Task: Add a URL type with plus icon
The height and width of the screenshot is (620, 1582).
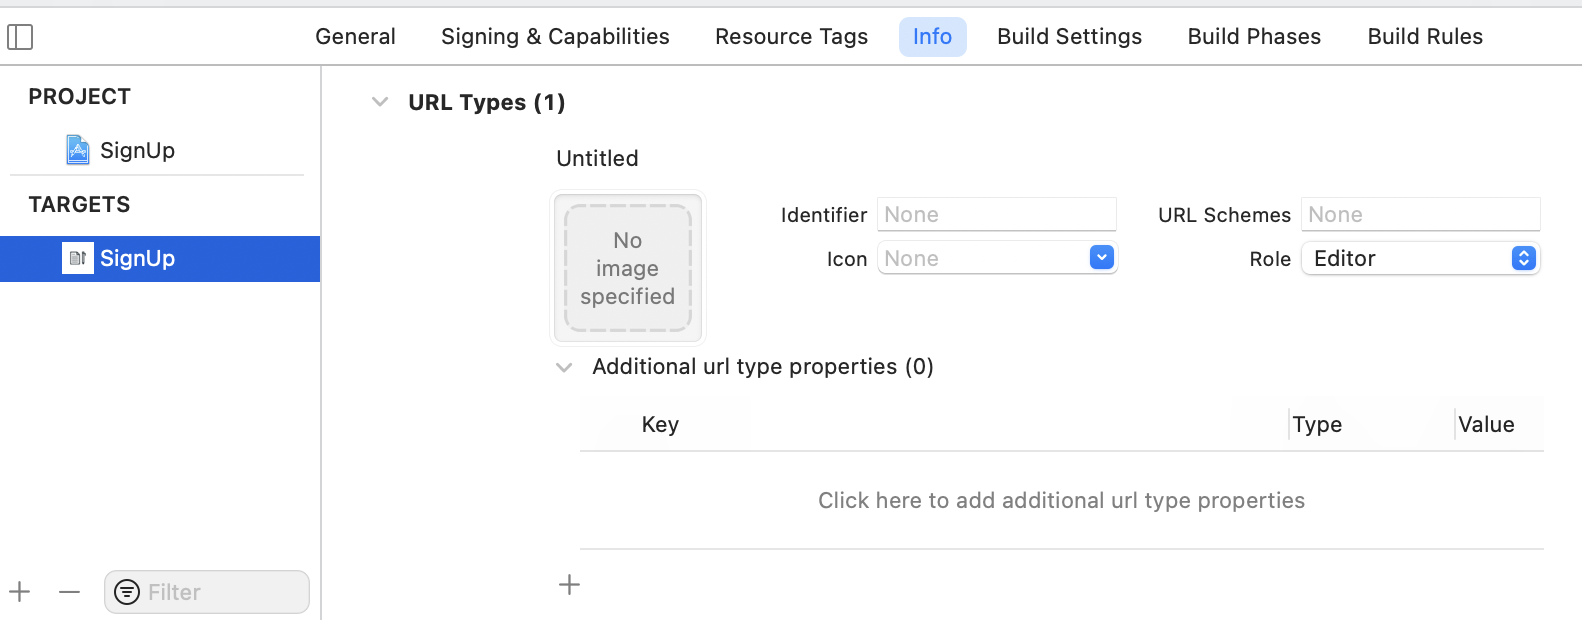Action: click(x=569, y=585)
